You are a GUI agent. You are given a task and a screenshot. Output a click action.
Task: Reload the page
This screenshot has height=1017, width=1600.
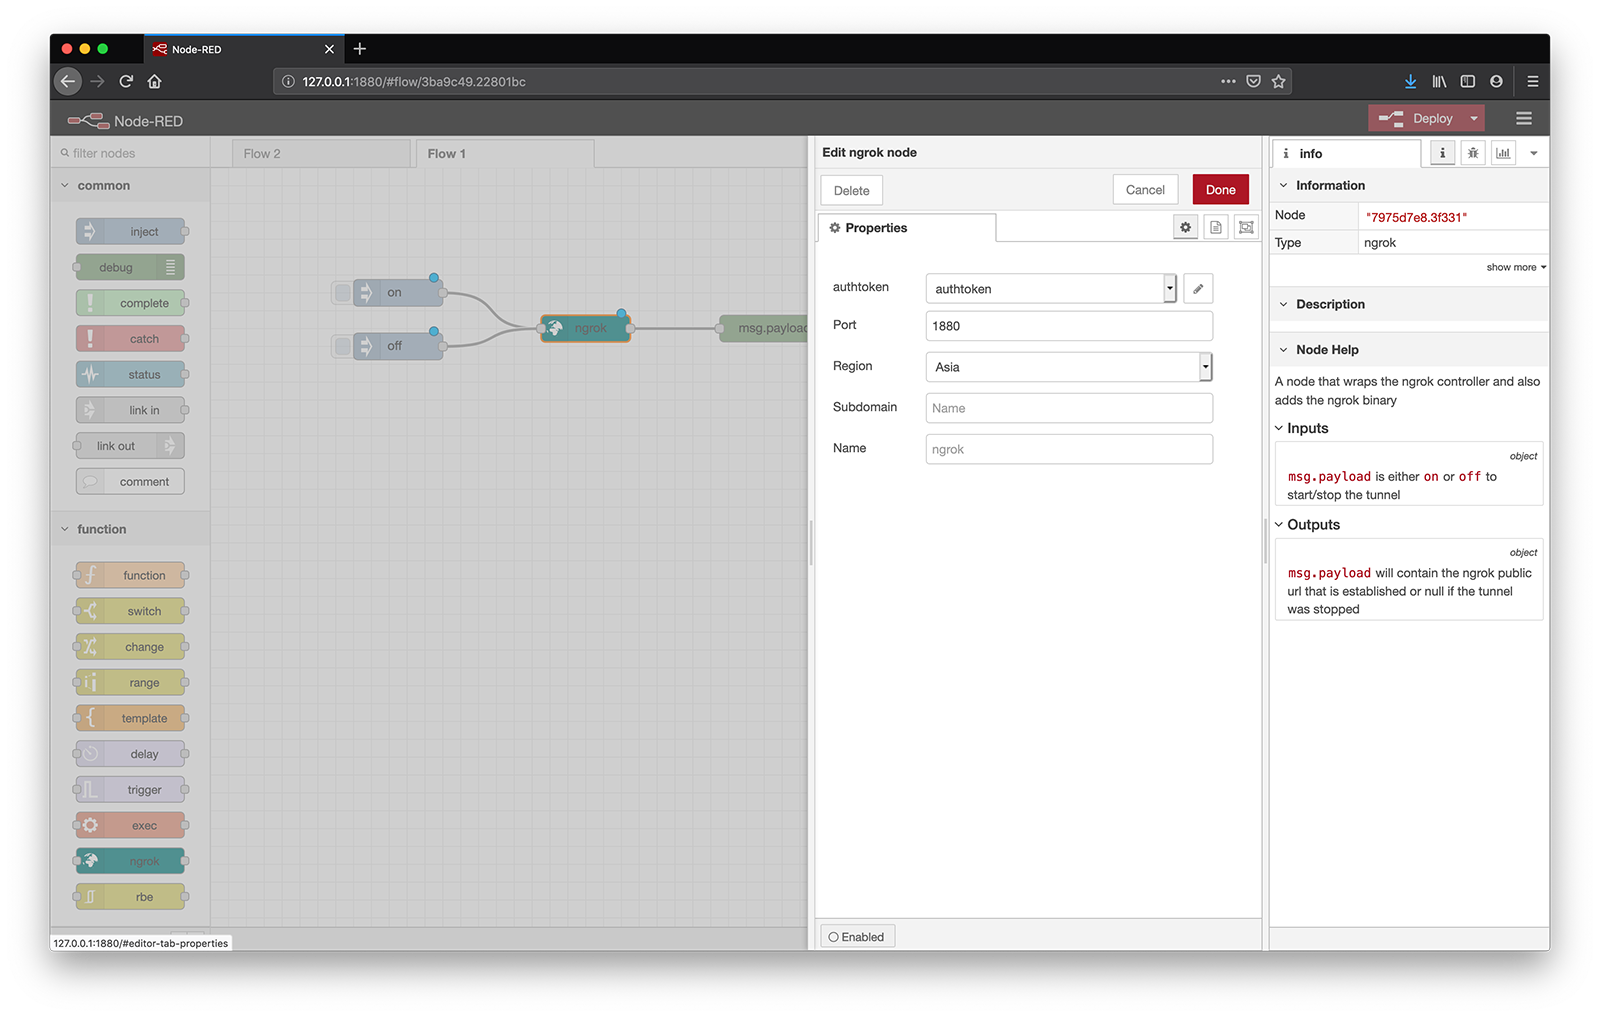coord(126,81)
